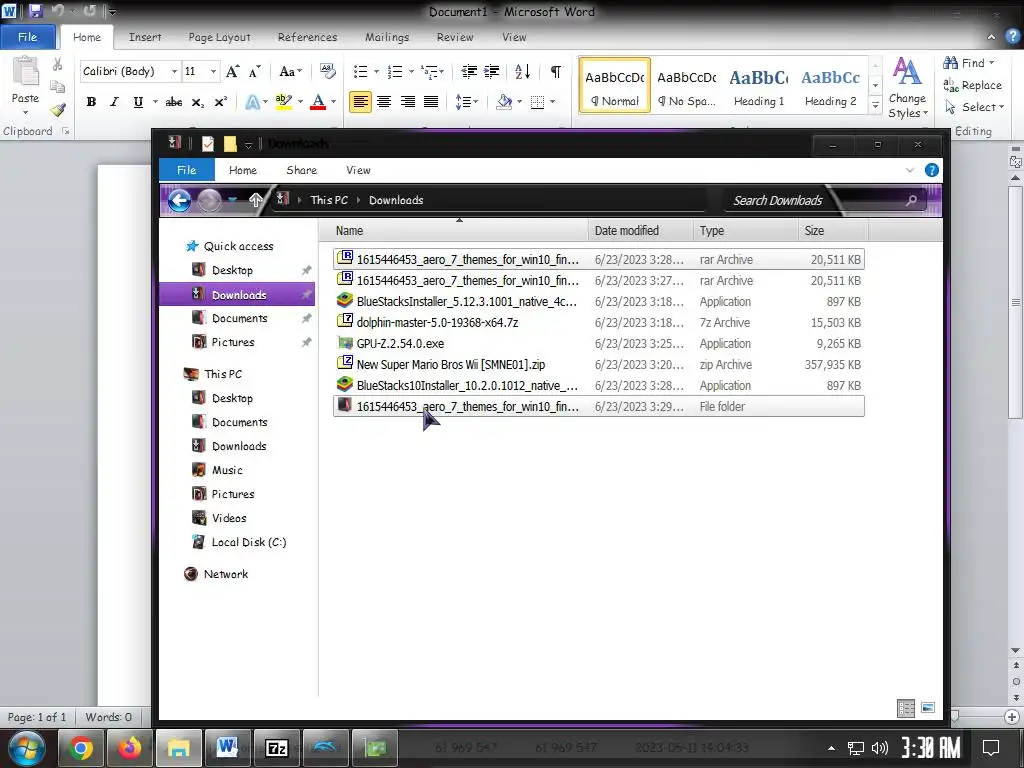Click Grow Font icon in Word

pos(232,71)
